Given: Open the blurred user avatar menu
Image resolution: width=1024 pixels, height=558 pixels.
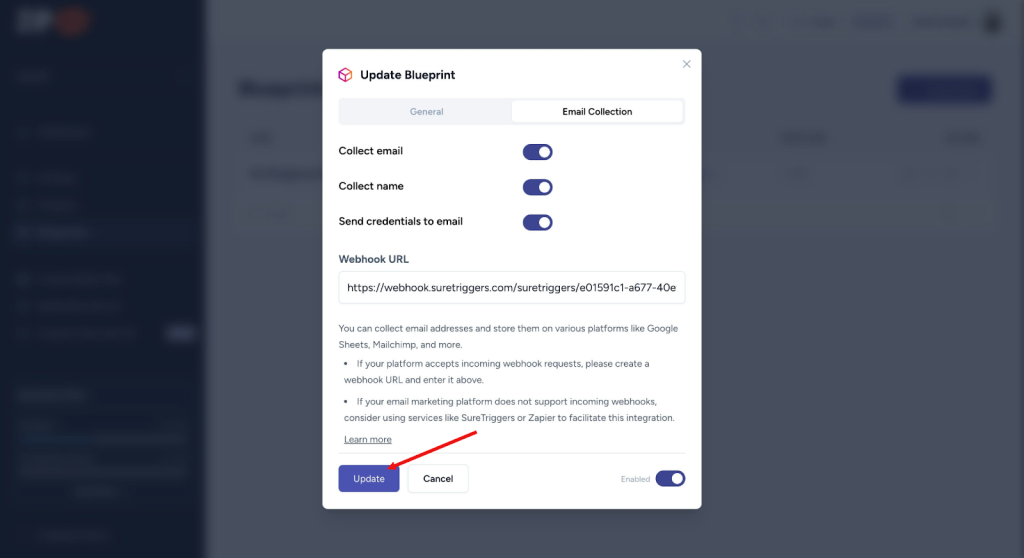Looking at the screenshot, I should [993, 22].
